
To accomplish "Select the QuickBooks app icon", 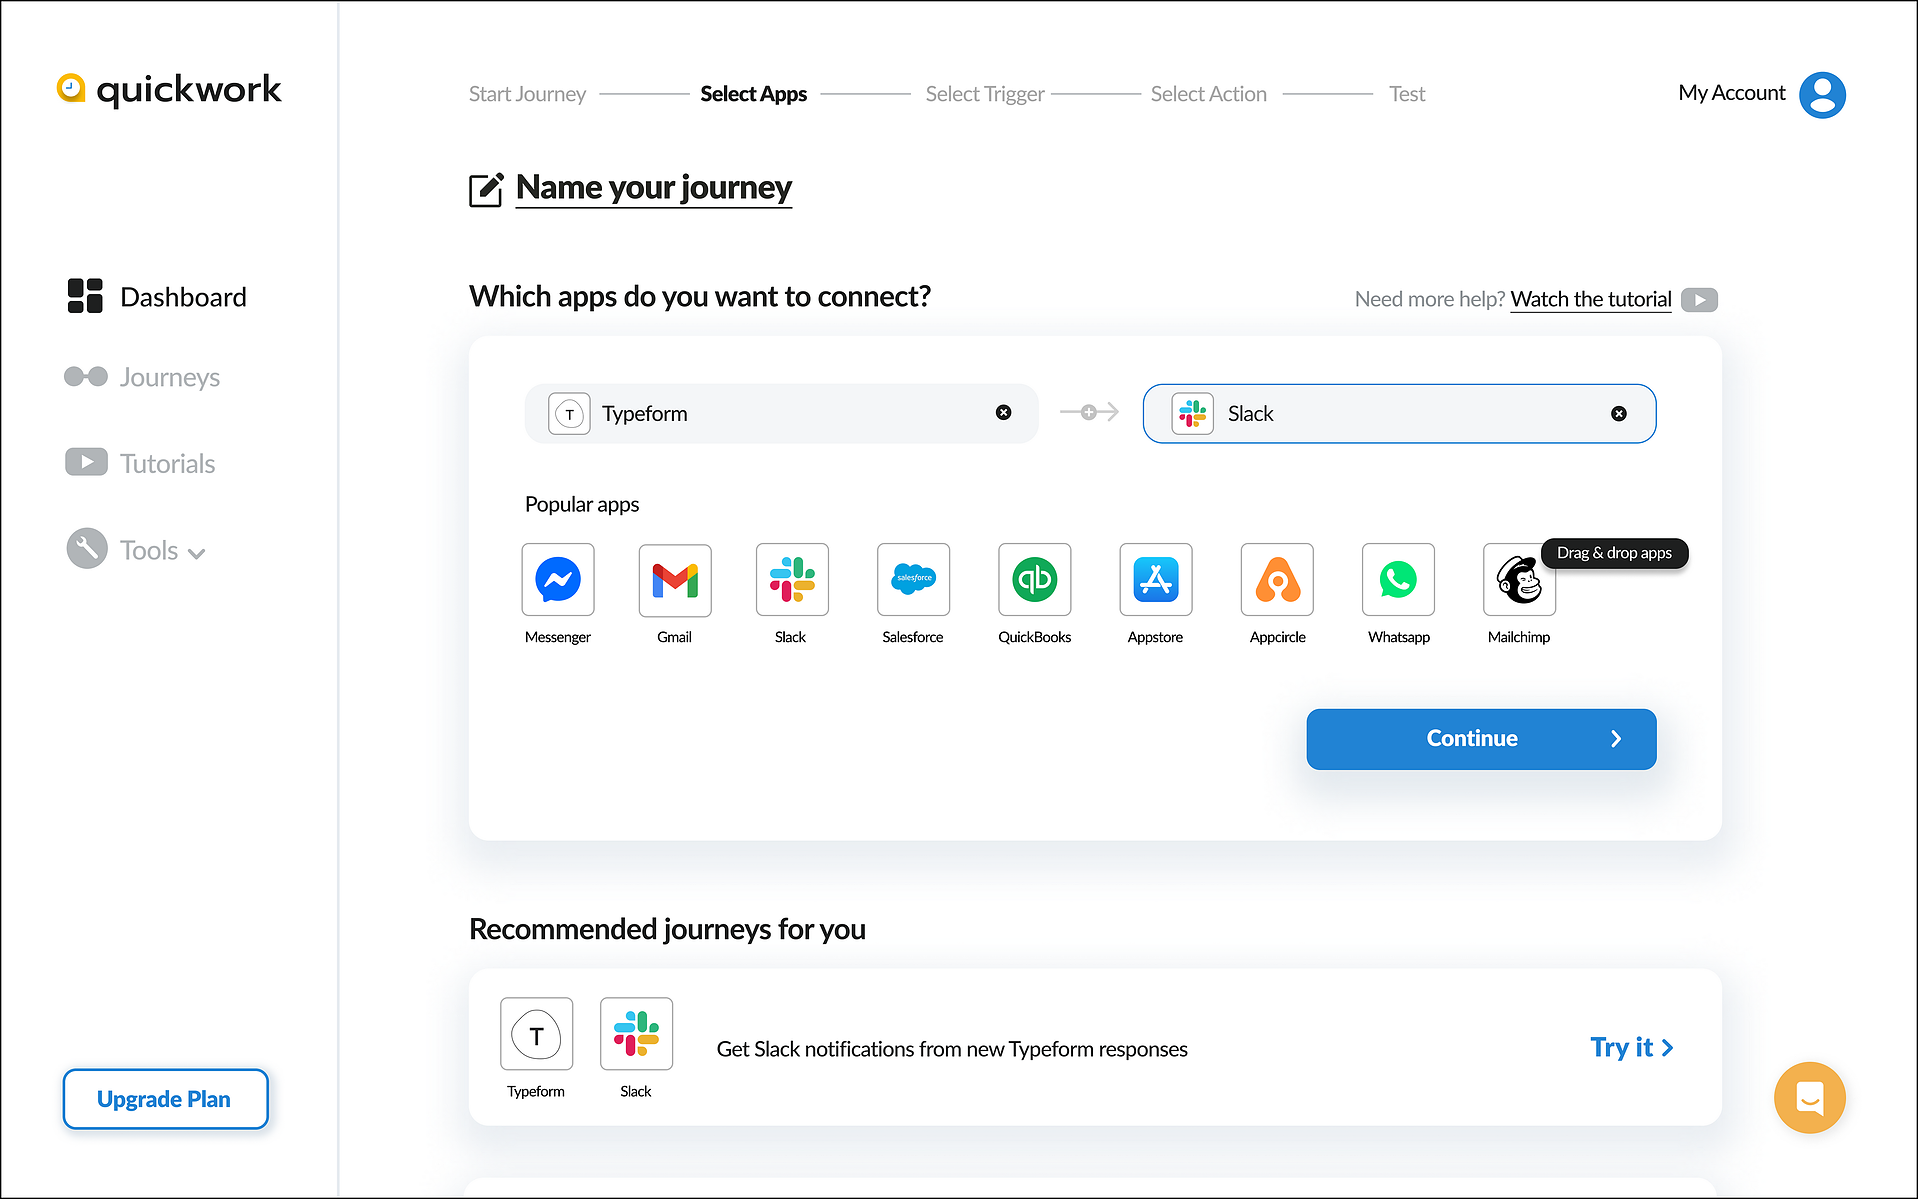I will click(1035, 580).
